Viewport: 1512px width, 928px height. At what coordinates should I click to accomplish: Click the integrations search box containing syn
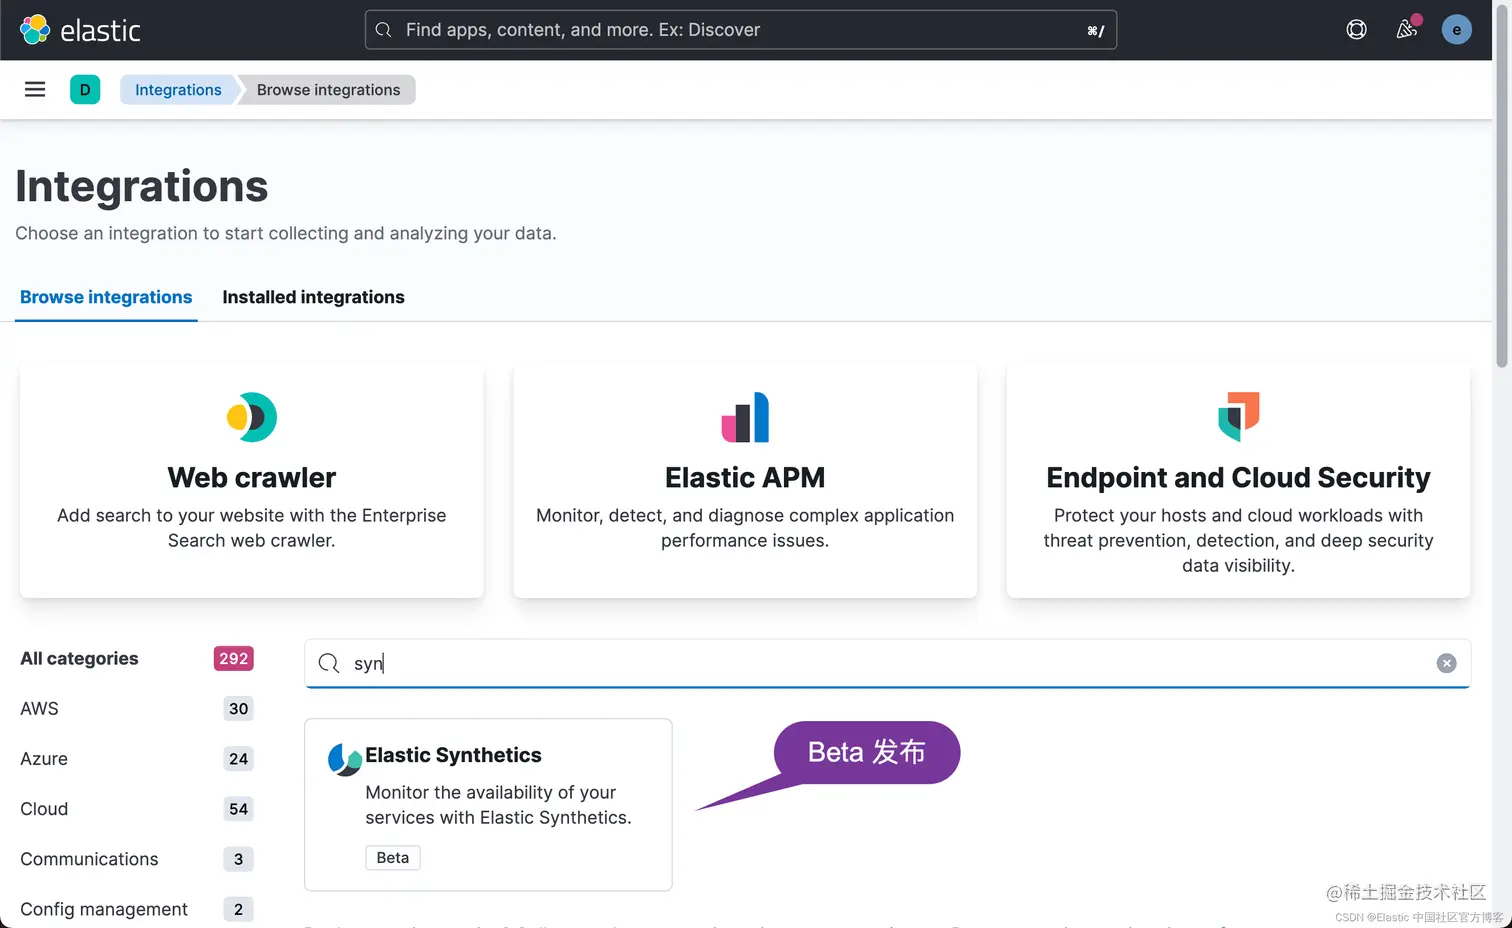pyautogui.click(x=887, y=663)
